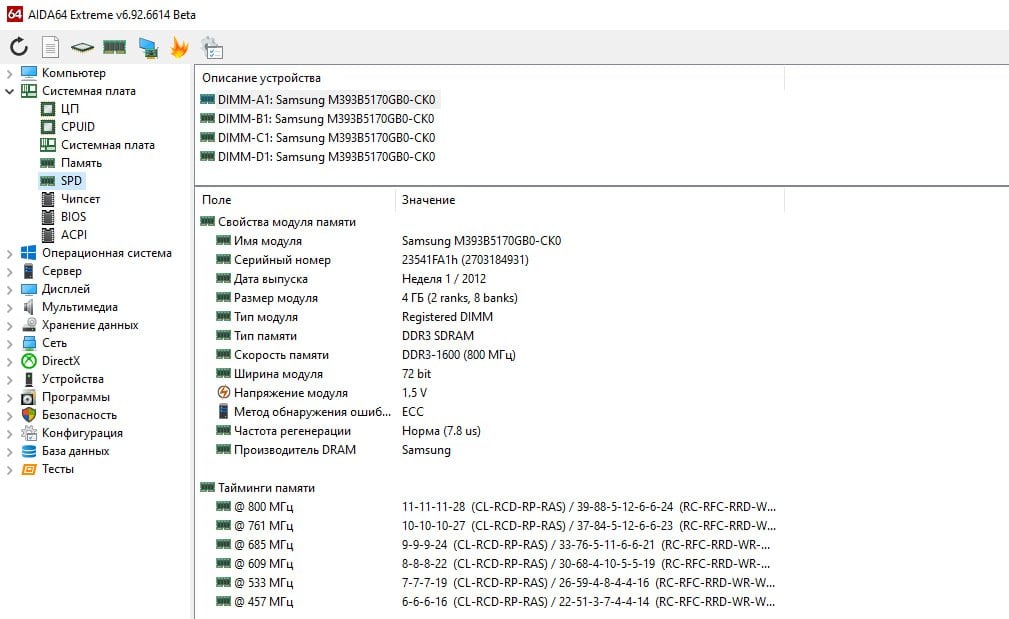Select DIMM-C1 Samsung module row
Image resolution: width=1009 pixels, height=619 pixels.
coord(317,138)
